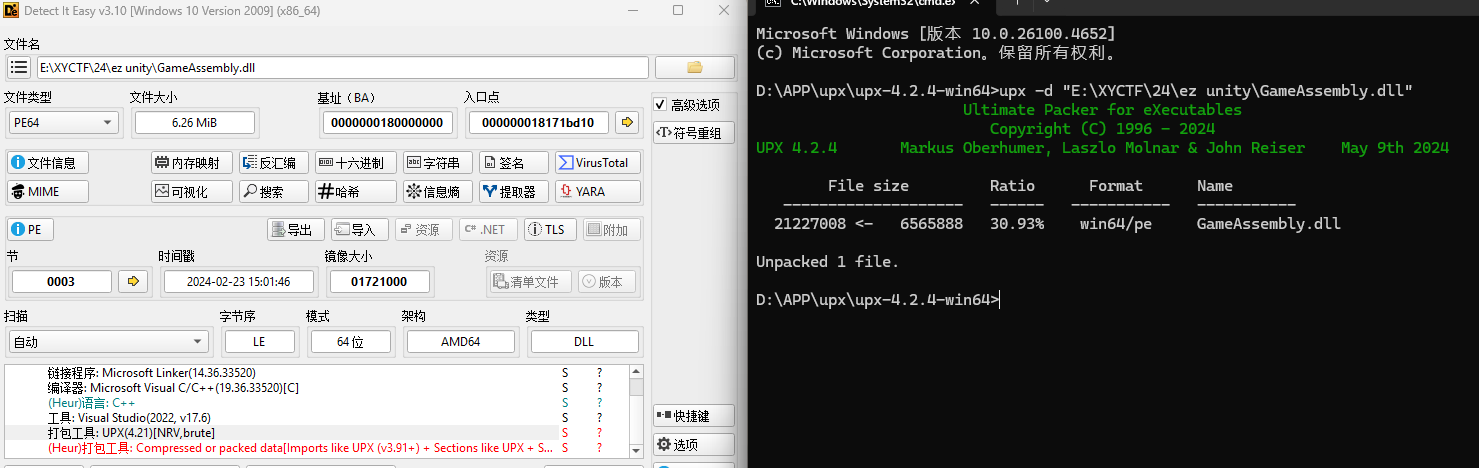Viewport: 1479px width, 468px height.
Task: Click the S link in the UPX(4.21) row
Action: click(565, 433)
